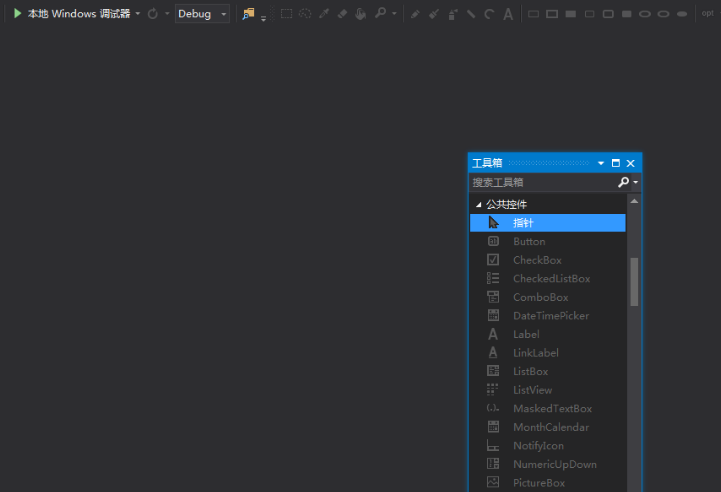The image size is (721, 492).
Task: Select the ComboBox control
Action: click(540, 297)
